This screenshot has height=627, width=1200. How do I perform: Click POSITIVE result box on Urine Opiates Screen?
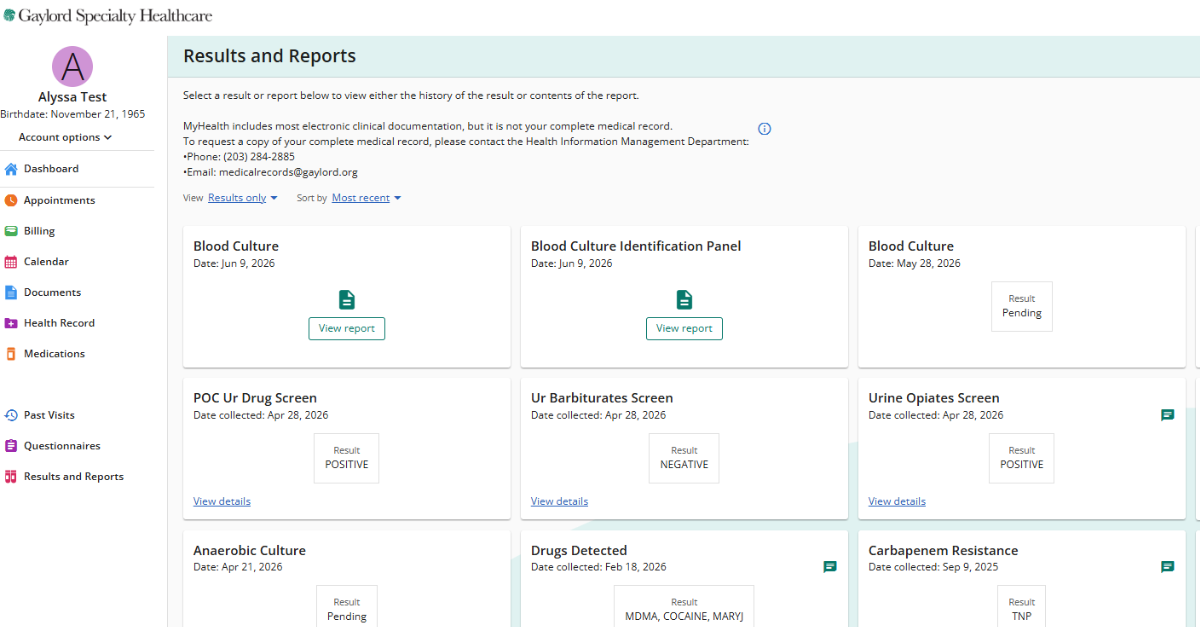(x=1022, y=458)
